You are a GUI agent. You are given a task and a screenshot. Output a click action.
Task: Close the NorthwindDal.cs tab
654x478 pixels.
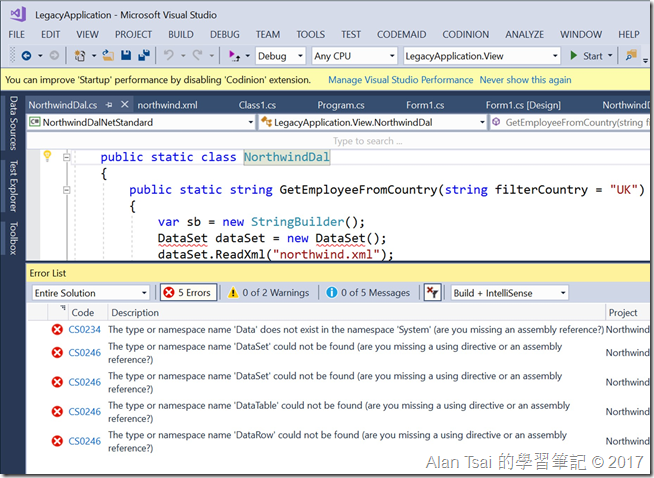click(124, 105)
